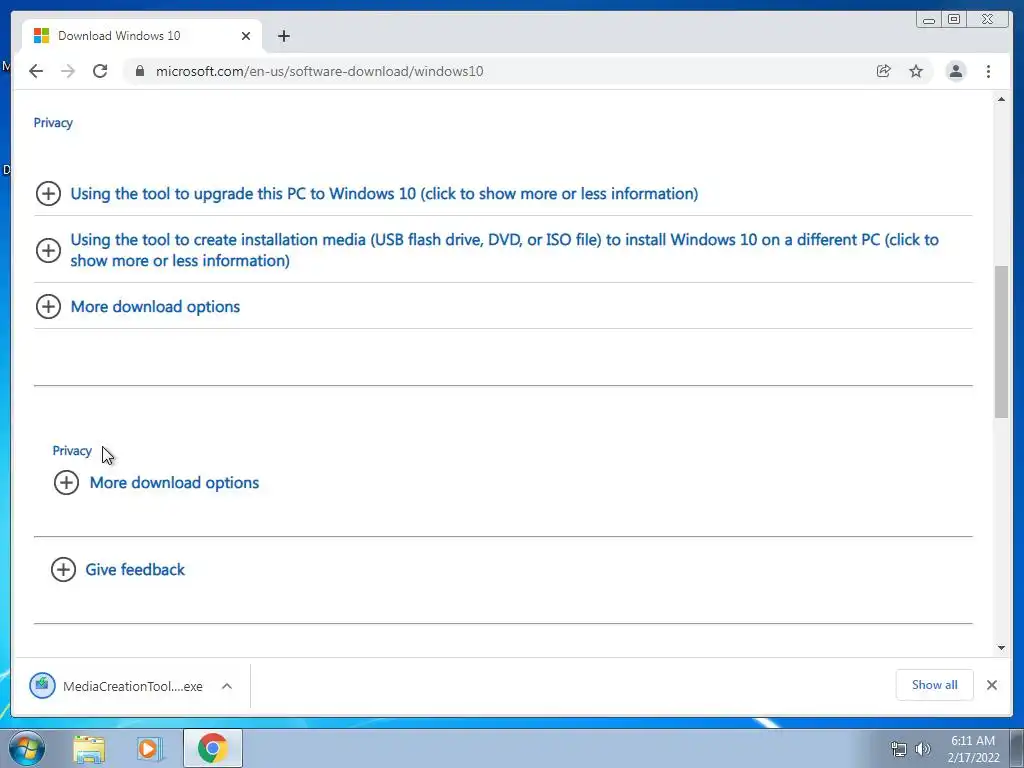1024x768 pixels.
Task: Click the scrollbar up arrow
Action: point(1001,99)
